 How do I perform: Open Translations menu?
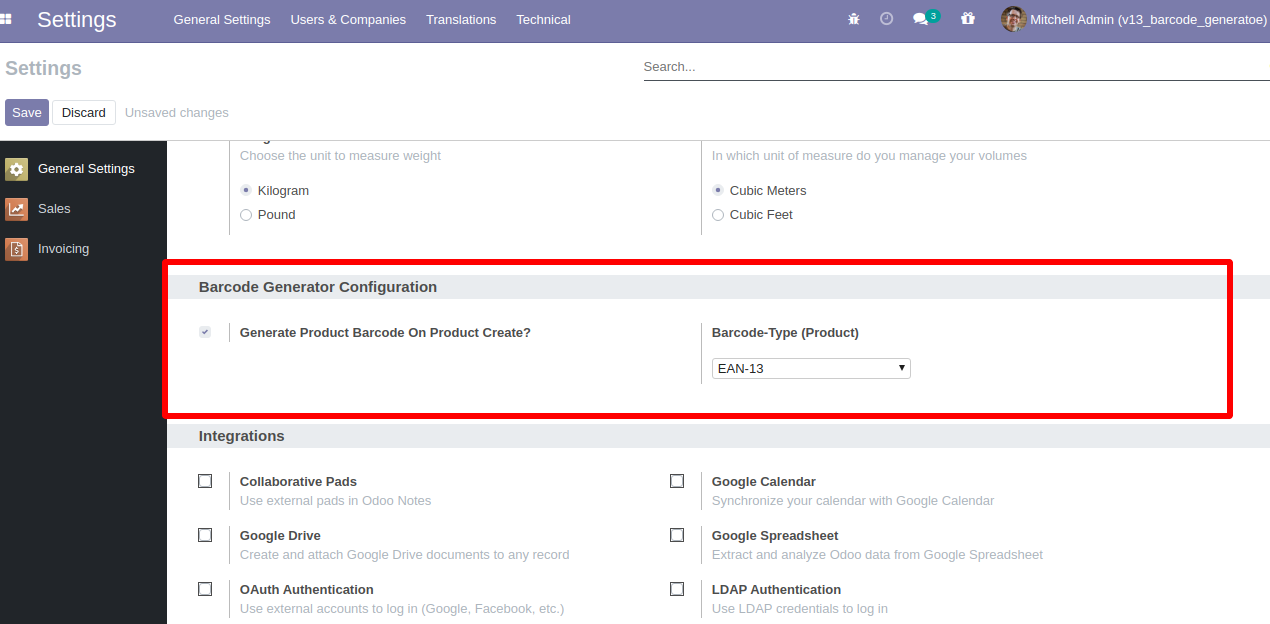461,19
